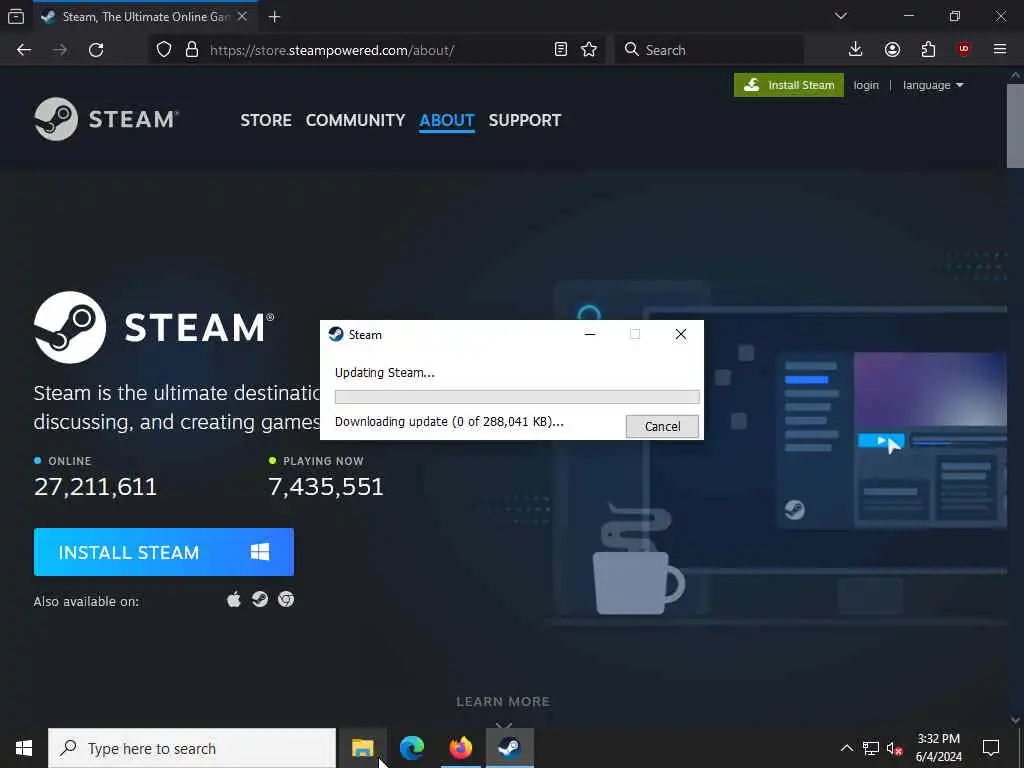Image resolution: width=1024 pixels, height=768 pixels.
Task: Click the Apple macOS availability icon
Action: pos(234,600)
